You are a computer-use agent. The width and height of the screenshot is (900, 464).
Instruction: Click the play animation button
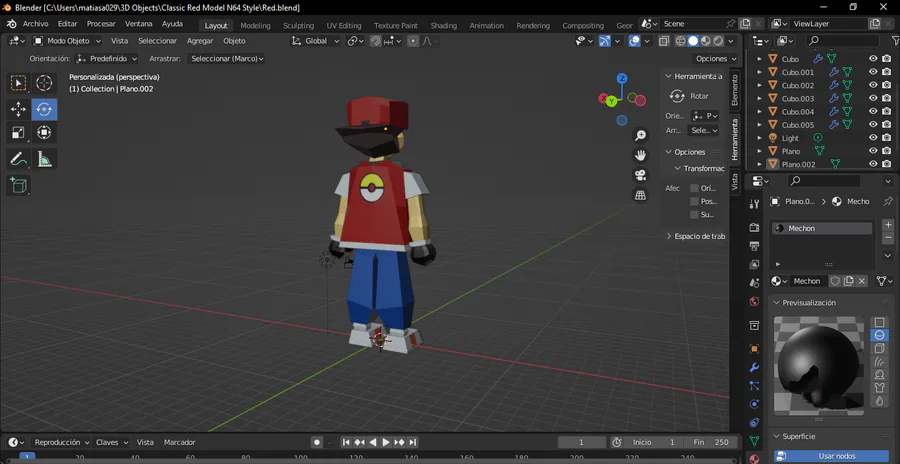386,442
